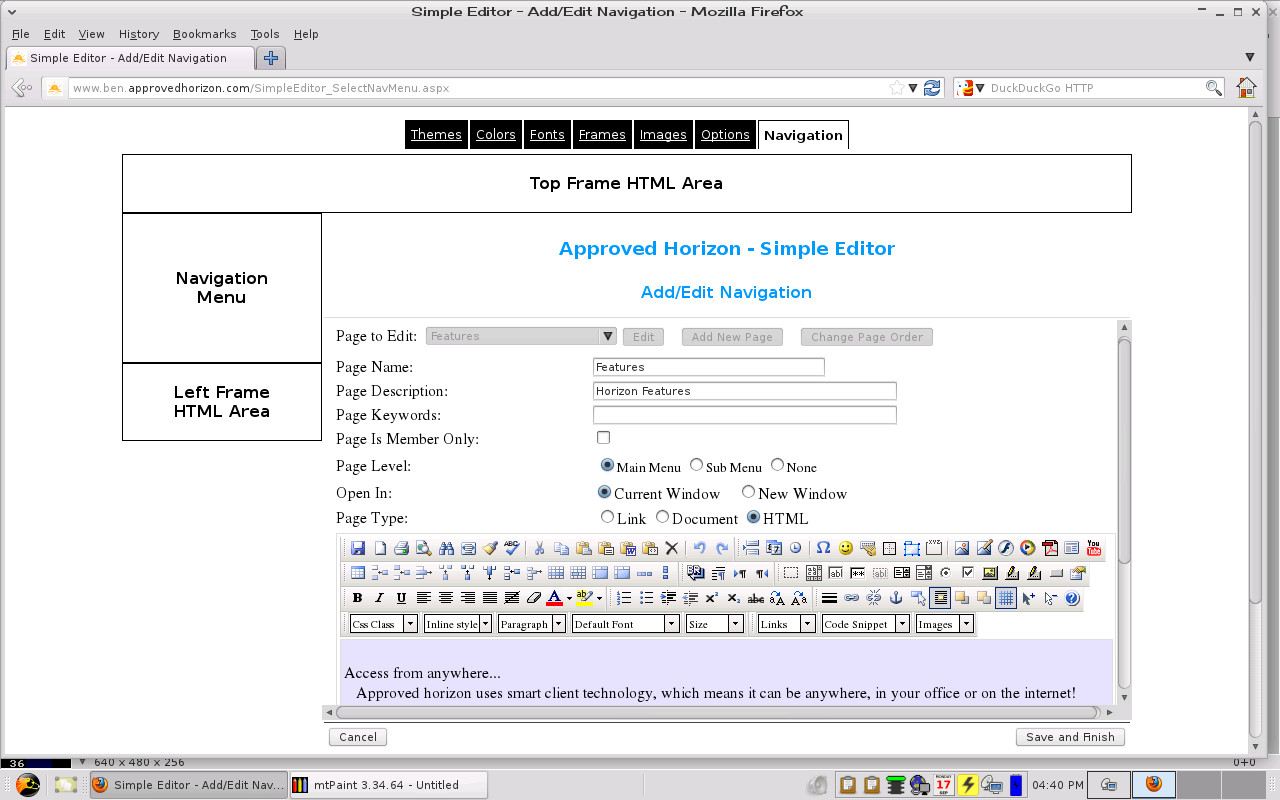Select the Main Menu page level radio
The image size is (1280, 800).
point(607,465)
